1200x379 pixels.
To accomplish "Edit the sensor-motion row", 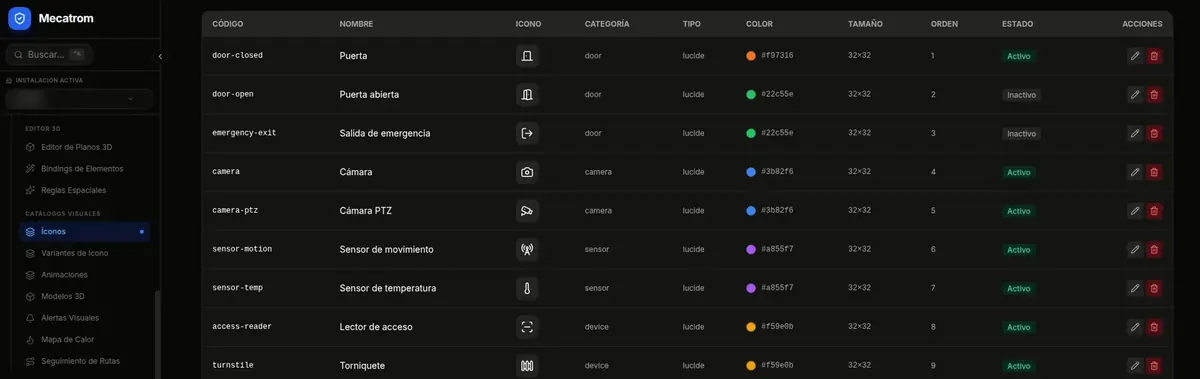I will pos(1135,249).
